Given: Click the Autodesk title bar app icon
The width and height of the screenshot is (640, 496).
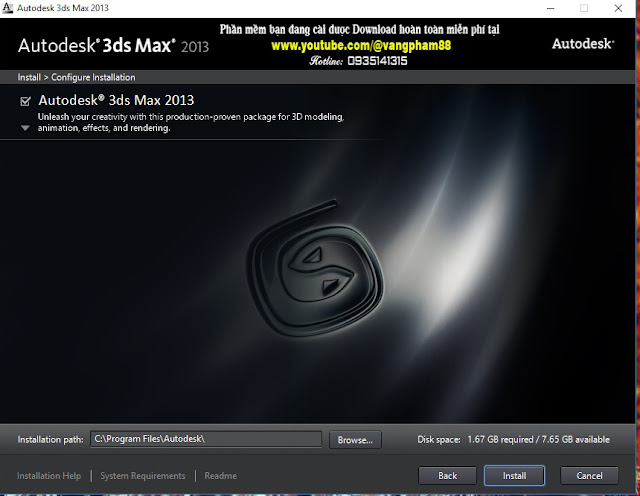Looking at the screenshot, I should (7, 8).
